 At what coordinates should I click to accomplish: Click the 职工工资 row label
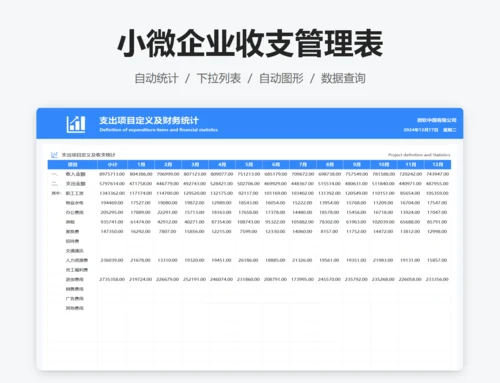75,193
